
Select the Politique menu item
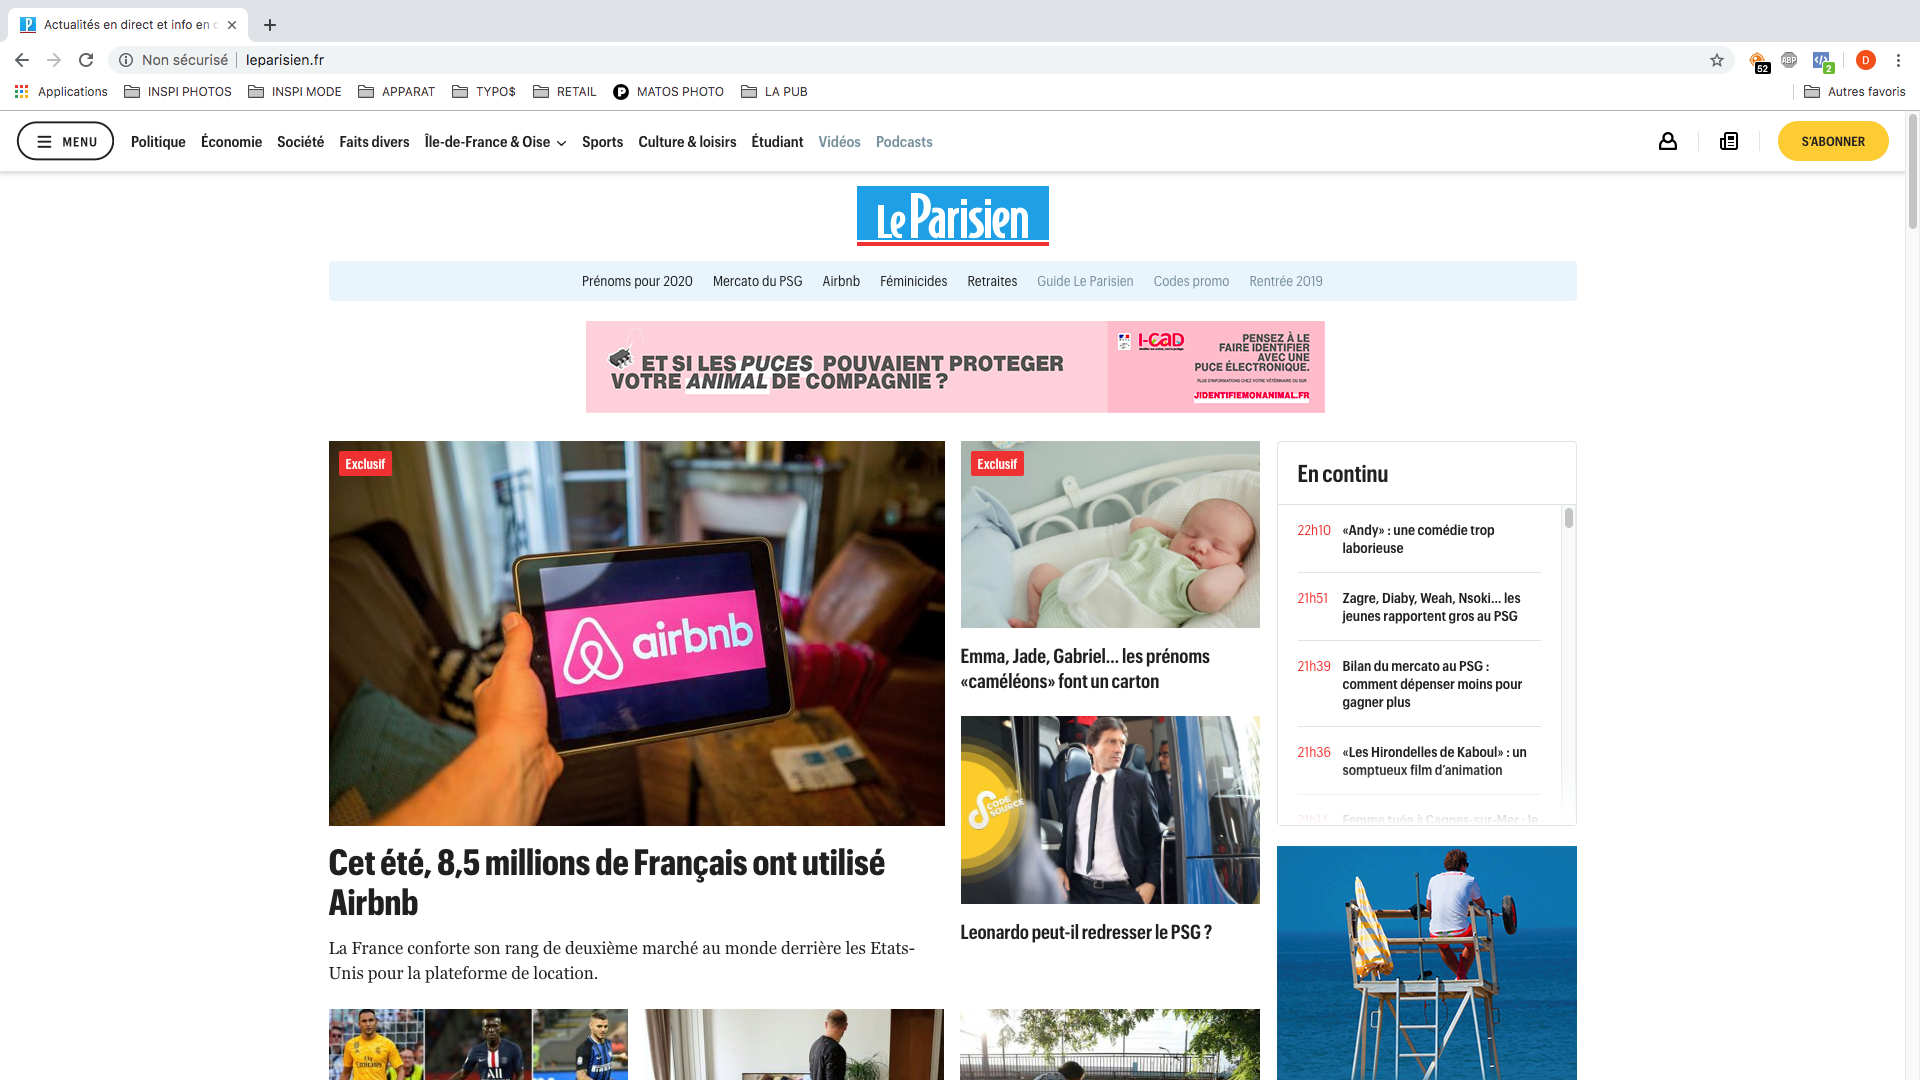coord(158,142)
